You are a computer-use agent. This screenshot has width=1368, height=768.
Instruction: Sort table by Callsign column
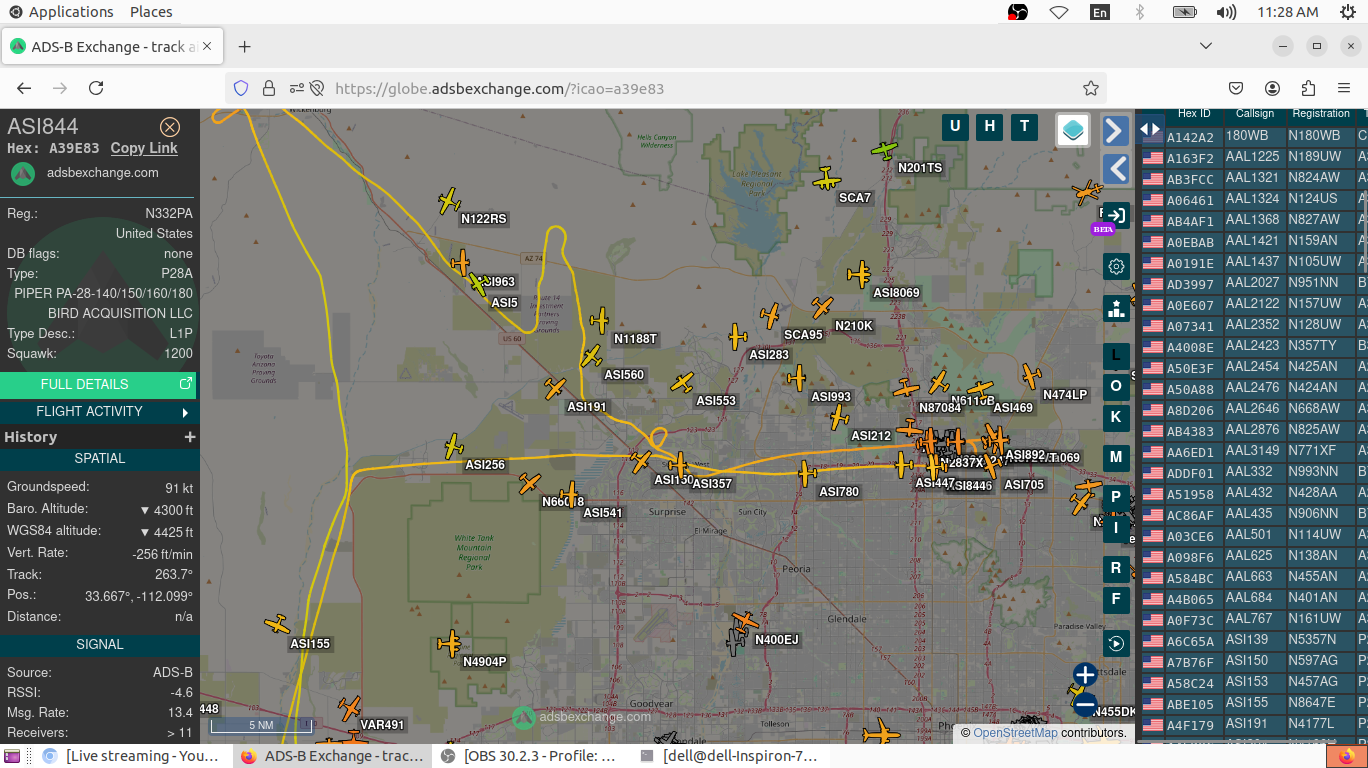tap(1255, 114)
